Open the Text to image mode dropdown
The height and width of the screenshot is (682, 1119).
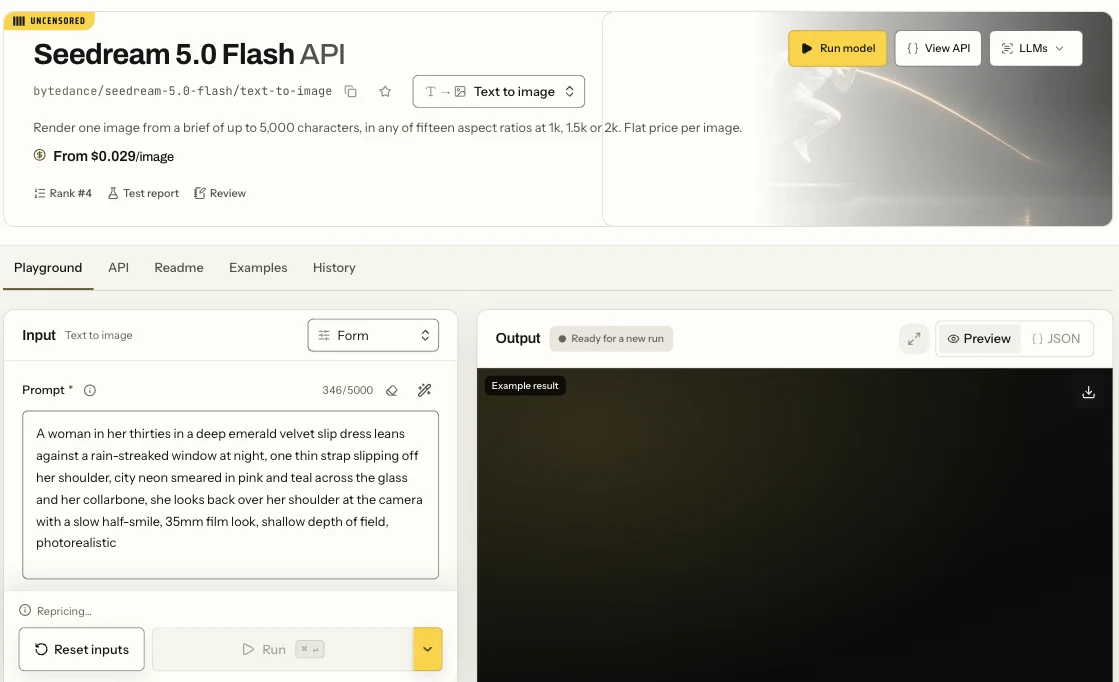498,91
